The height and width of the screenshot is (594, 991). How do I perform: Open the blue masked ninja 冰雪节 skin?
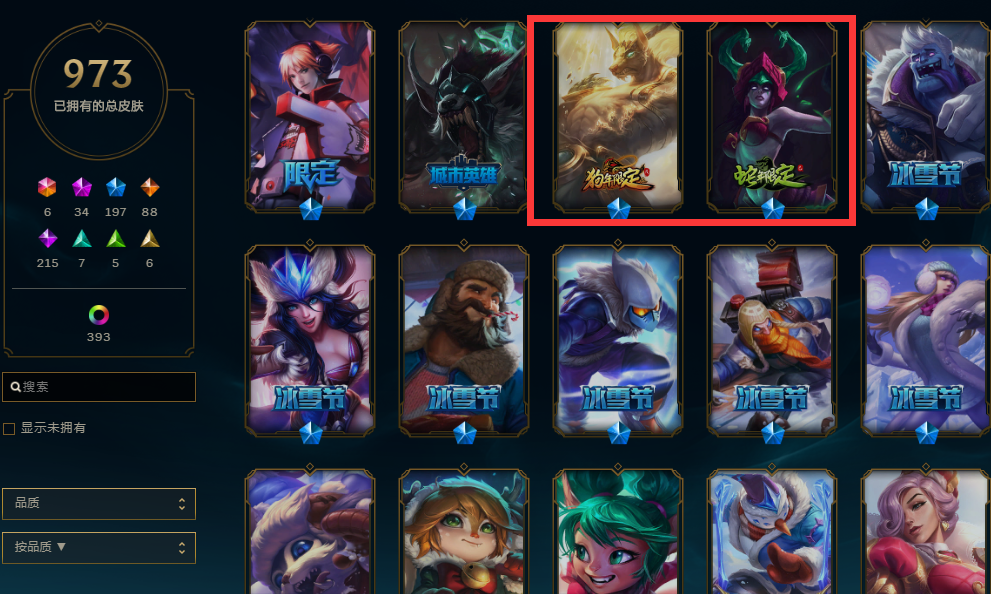(617, 341)
